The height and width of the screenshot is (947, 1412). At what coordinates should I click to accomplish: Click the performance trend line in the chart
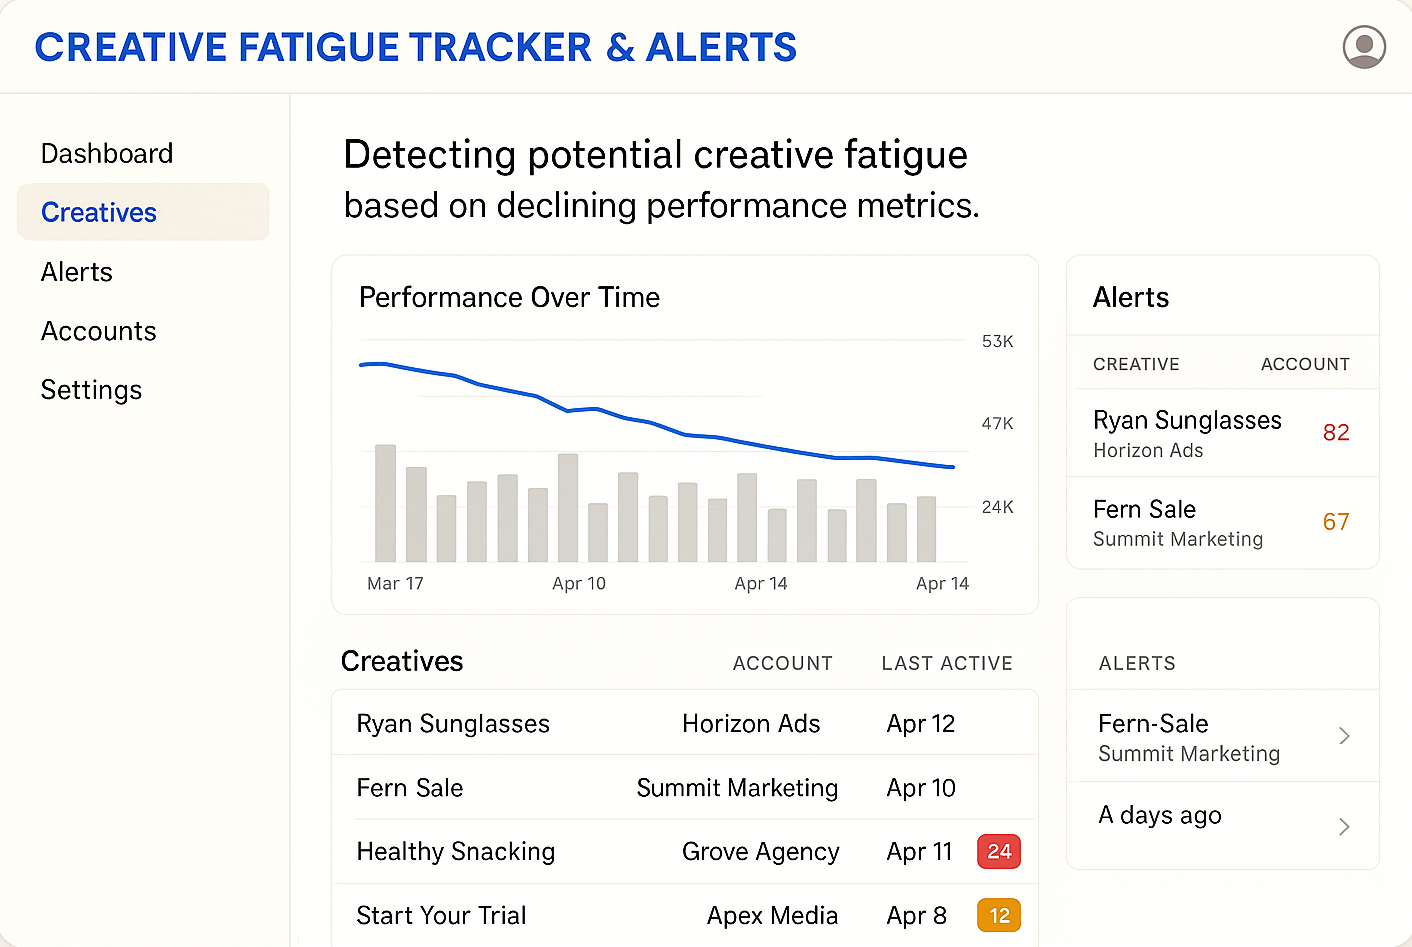[660, 425]
